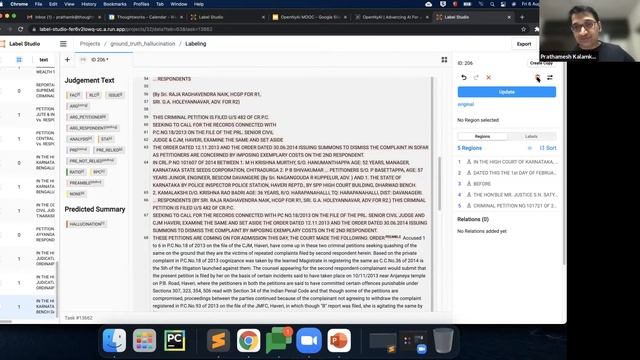Open ground_truth_hallucination breadcrumb link

pos(142,44)
